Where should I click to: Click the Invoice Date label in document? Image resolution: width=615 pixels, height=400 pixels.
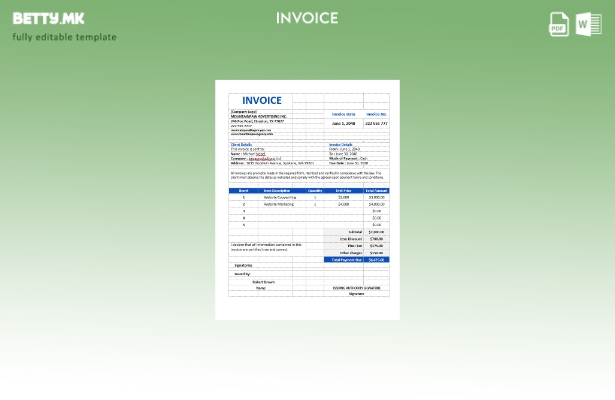[x=343, y=114]
